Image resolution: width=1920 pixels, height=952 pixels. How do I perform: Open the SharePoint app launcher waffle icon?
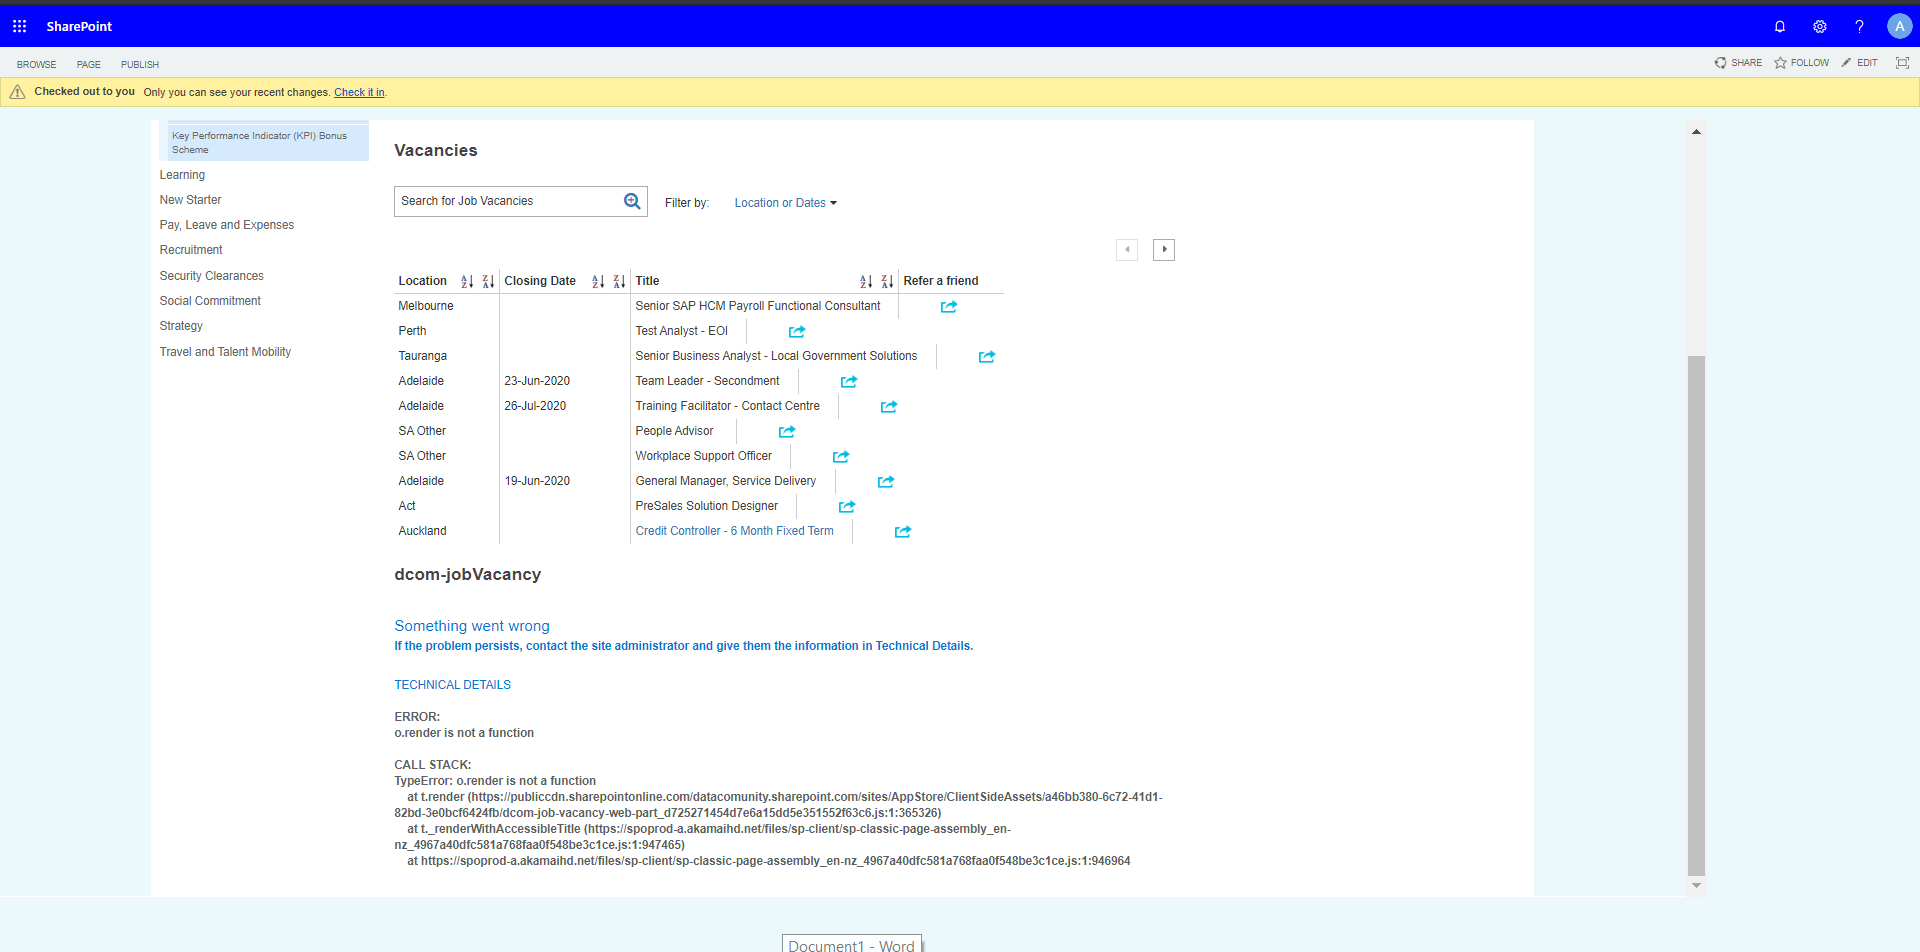click(x=19, y=26)
